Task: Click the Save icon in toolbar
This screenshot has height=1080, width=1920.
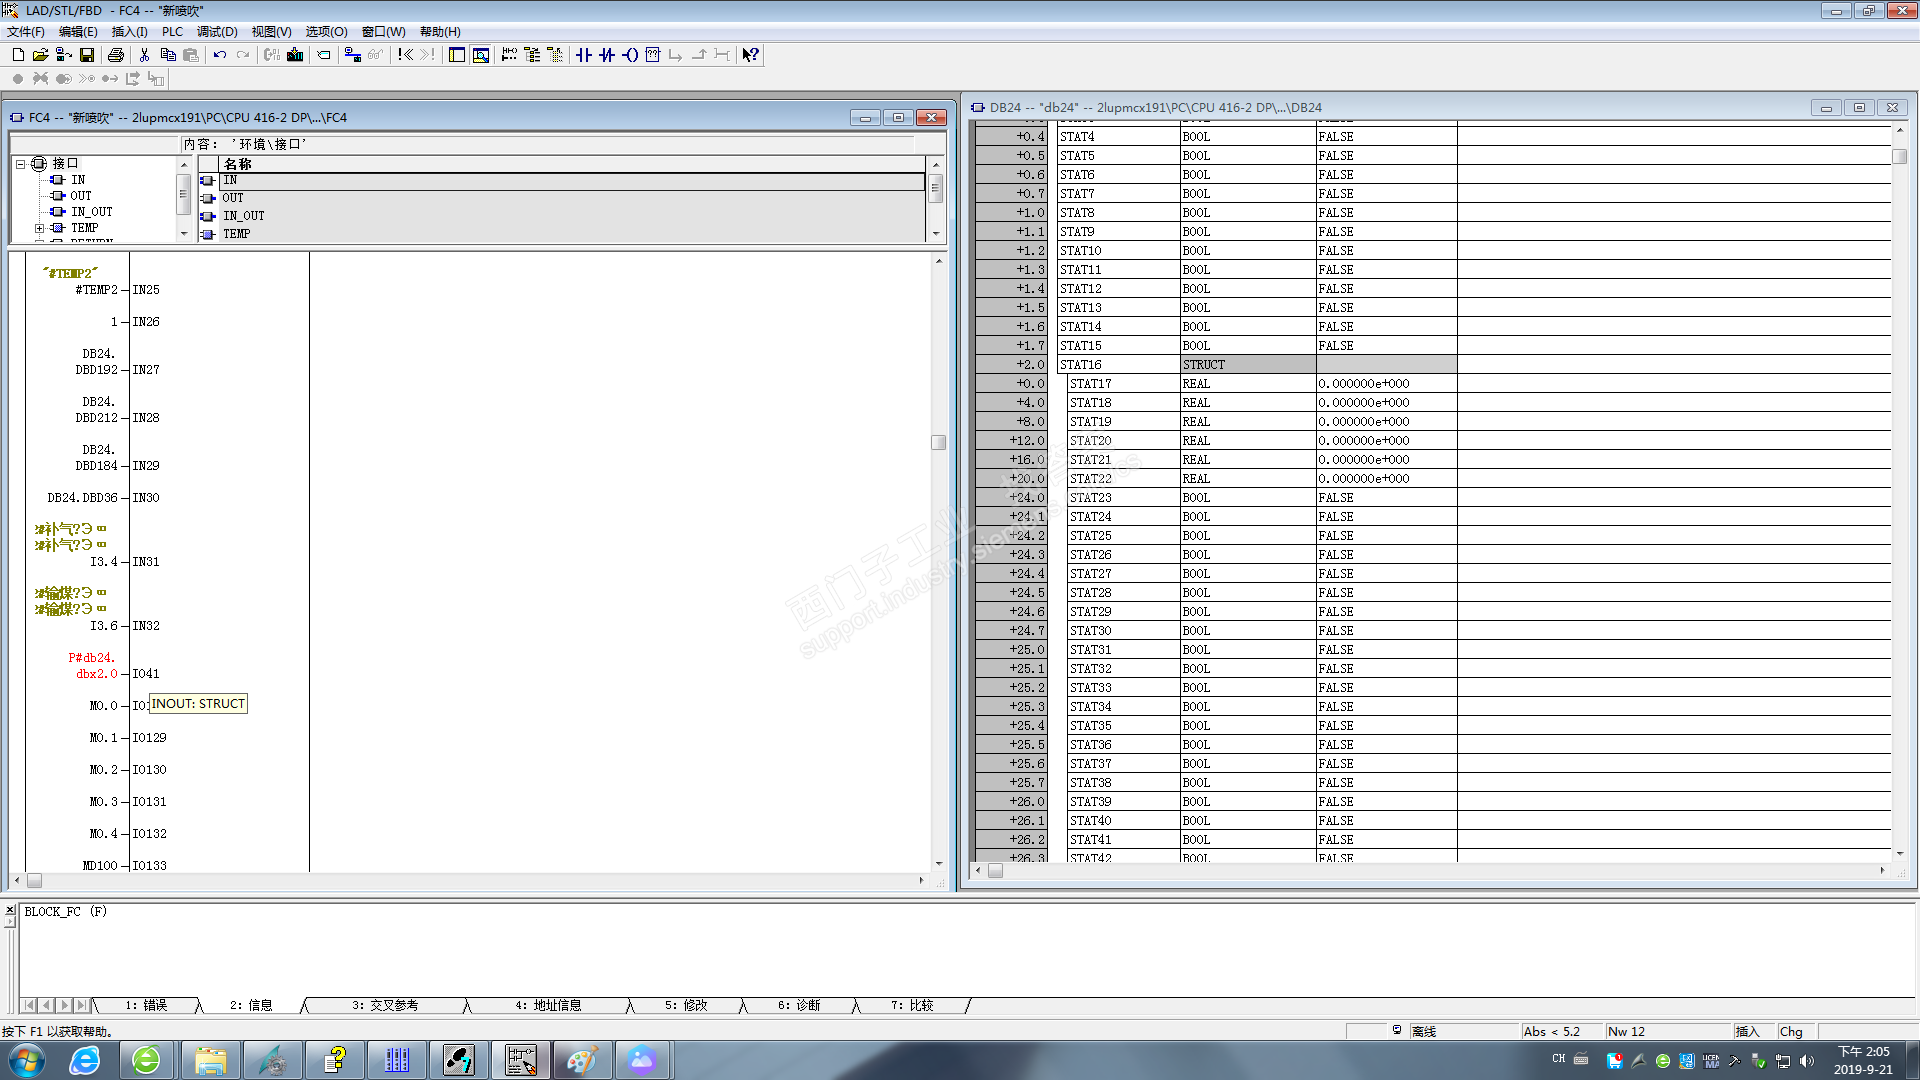Action: coord(87,55)
